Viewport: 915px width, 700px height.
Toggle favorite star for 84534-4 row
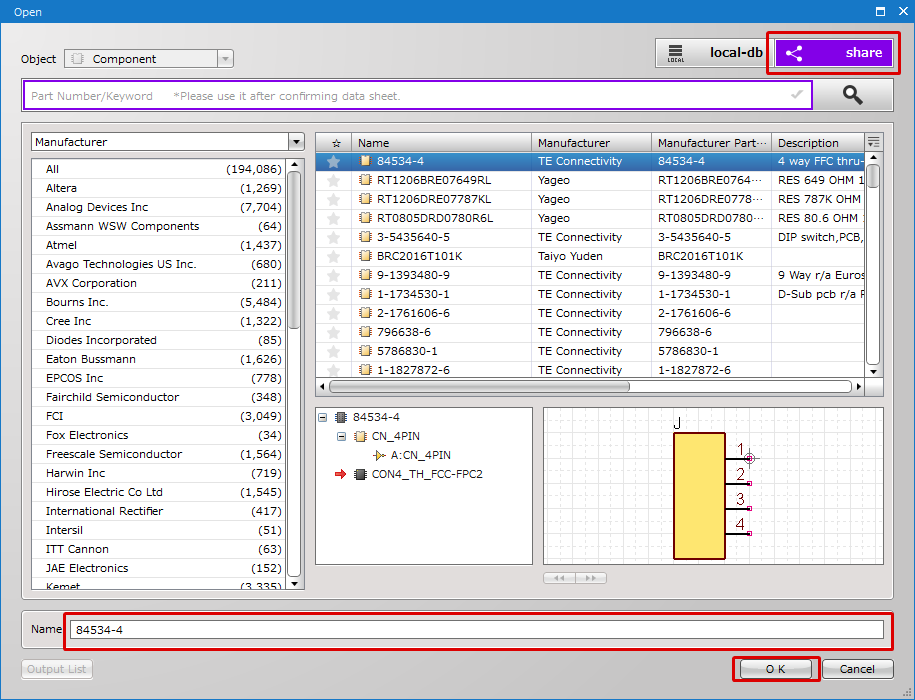tap(334, 161)
